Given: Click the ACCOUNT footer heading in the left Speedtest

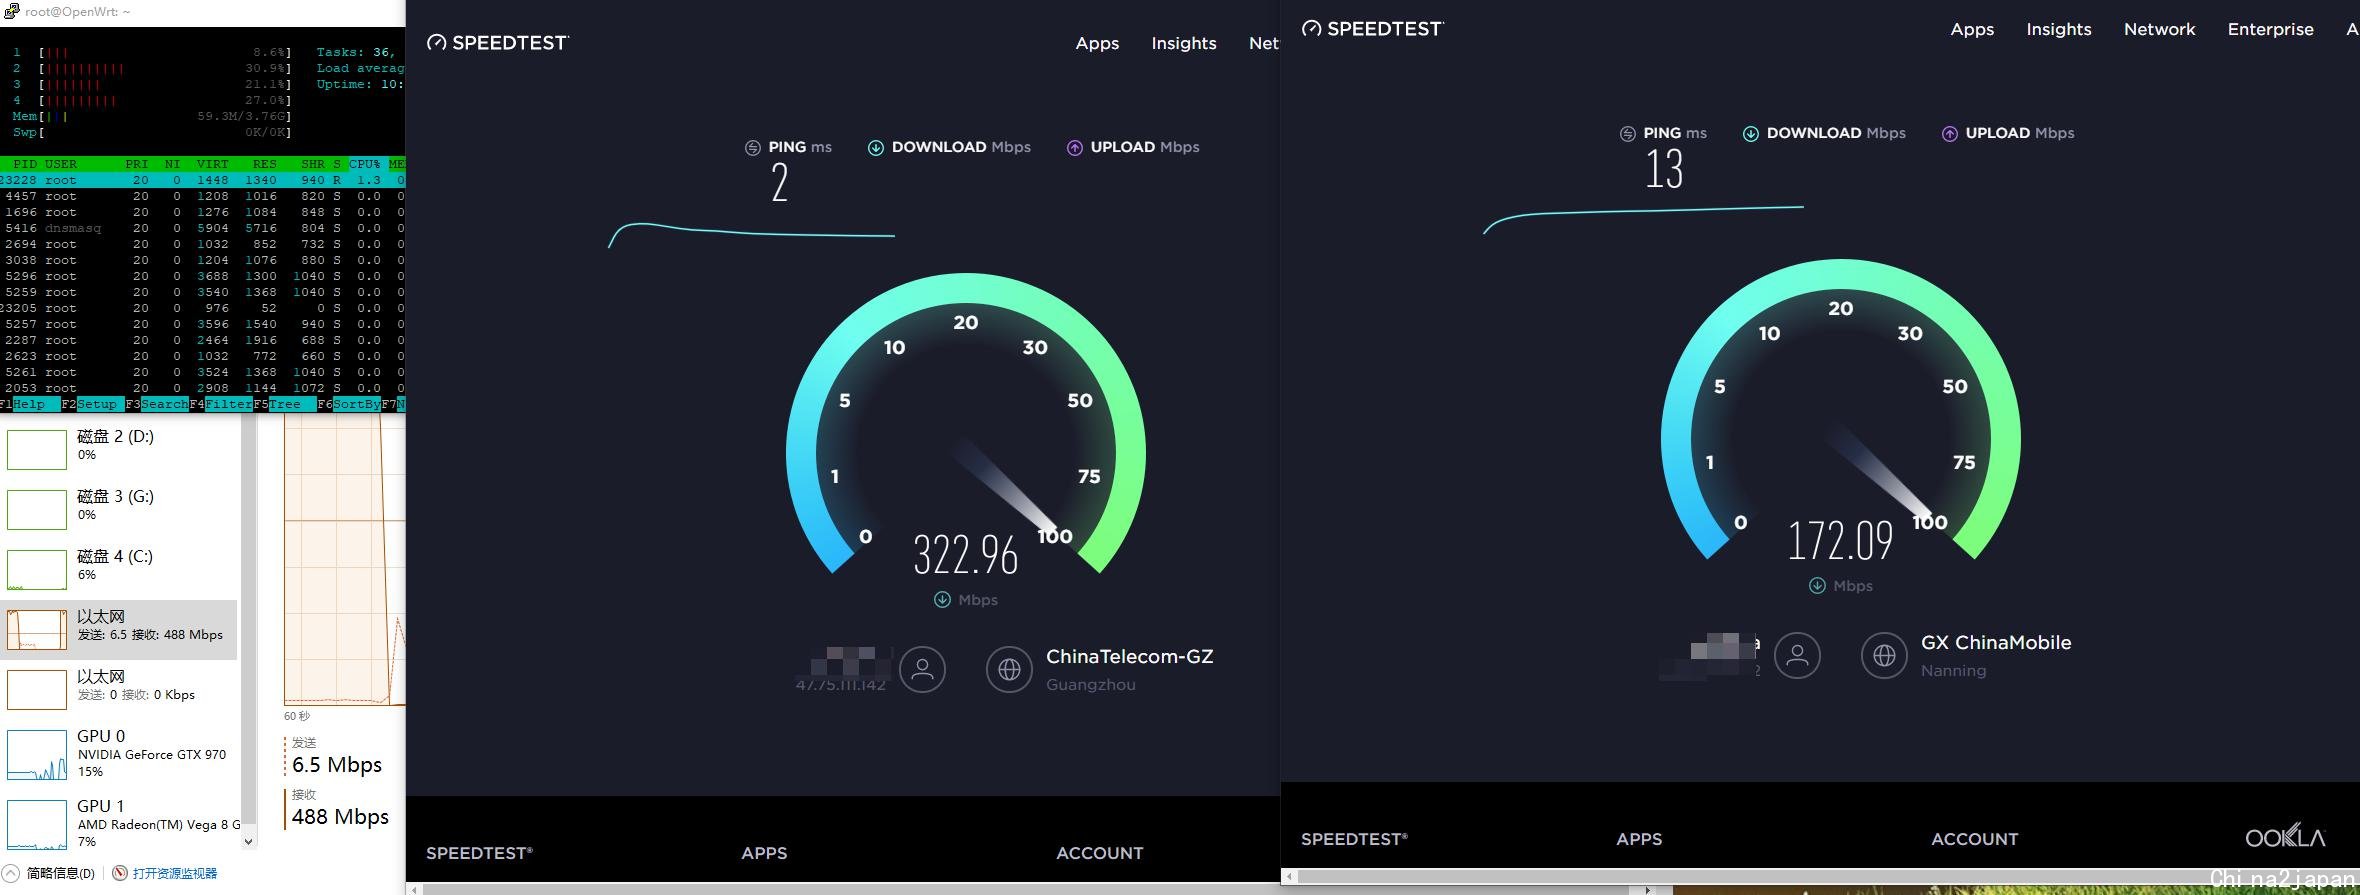Looking at the screenshot, I should 1099,853.
